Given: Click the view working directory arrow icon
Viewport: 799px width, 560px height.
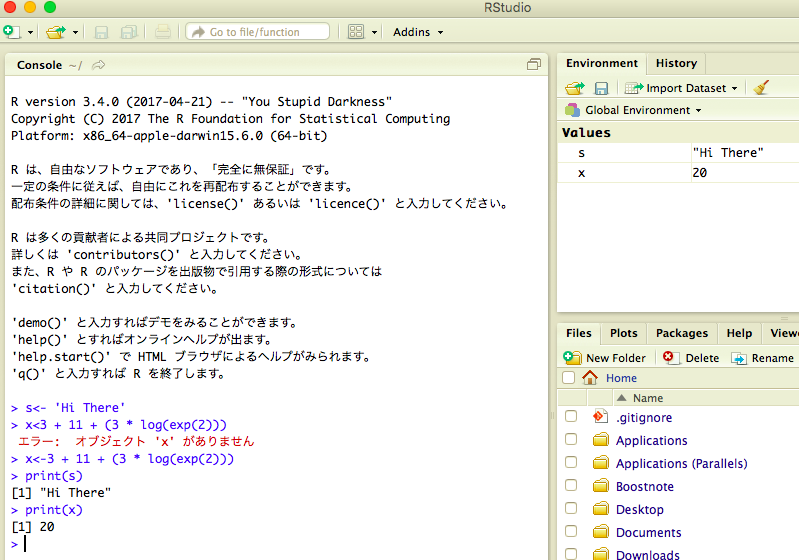Looking at the screenshot, I should (x=98, y=65).
